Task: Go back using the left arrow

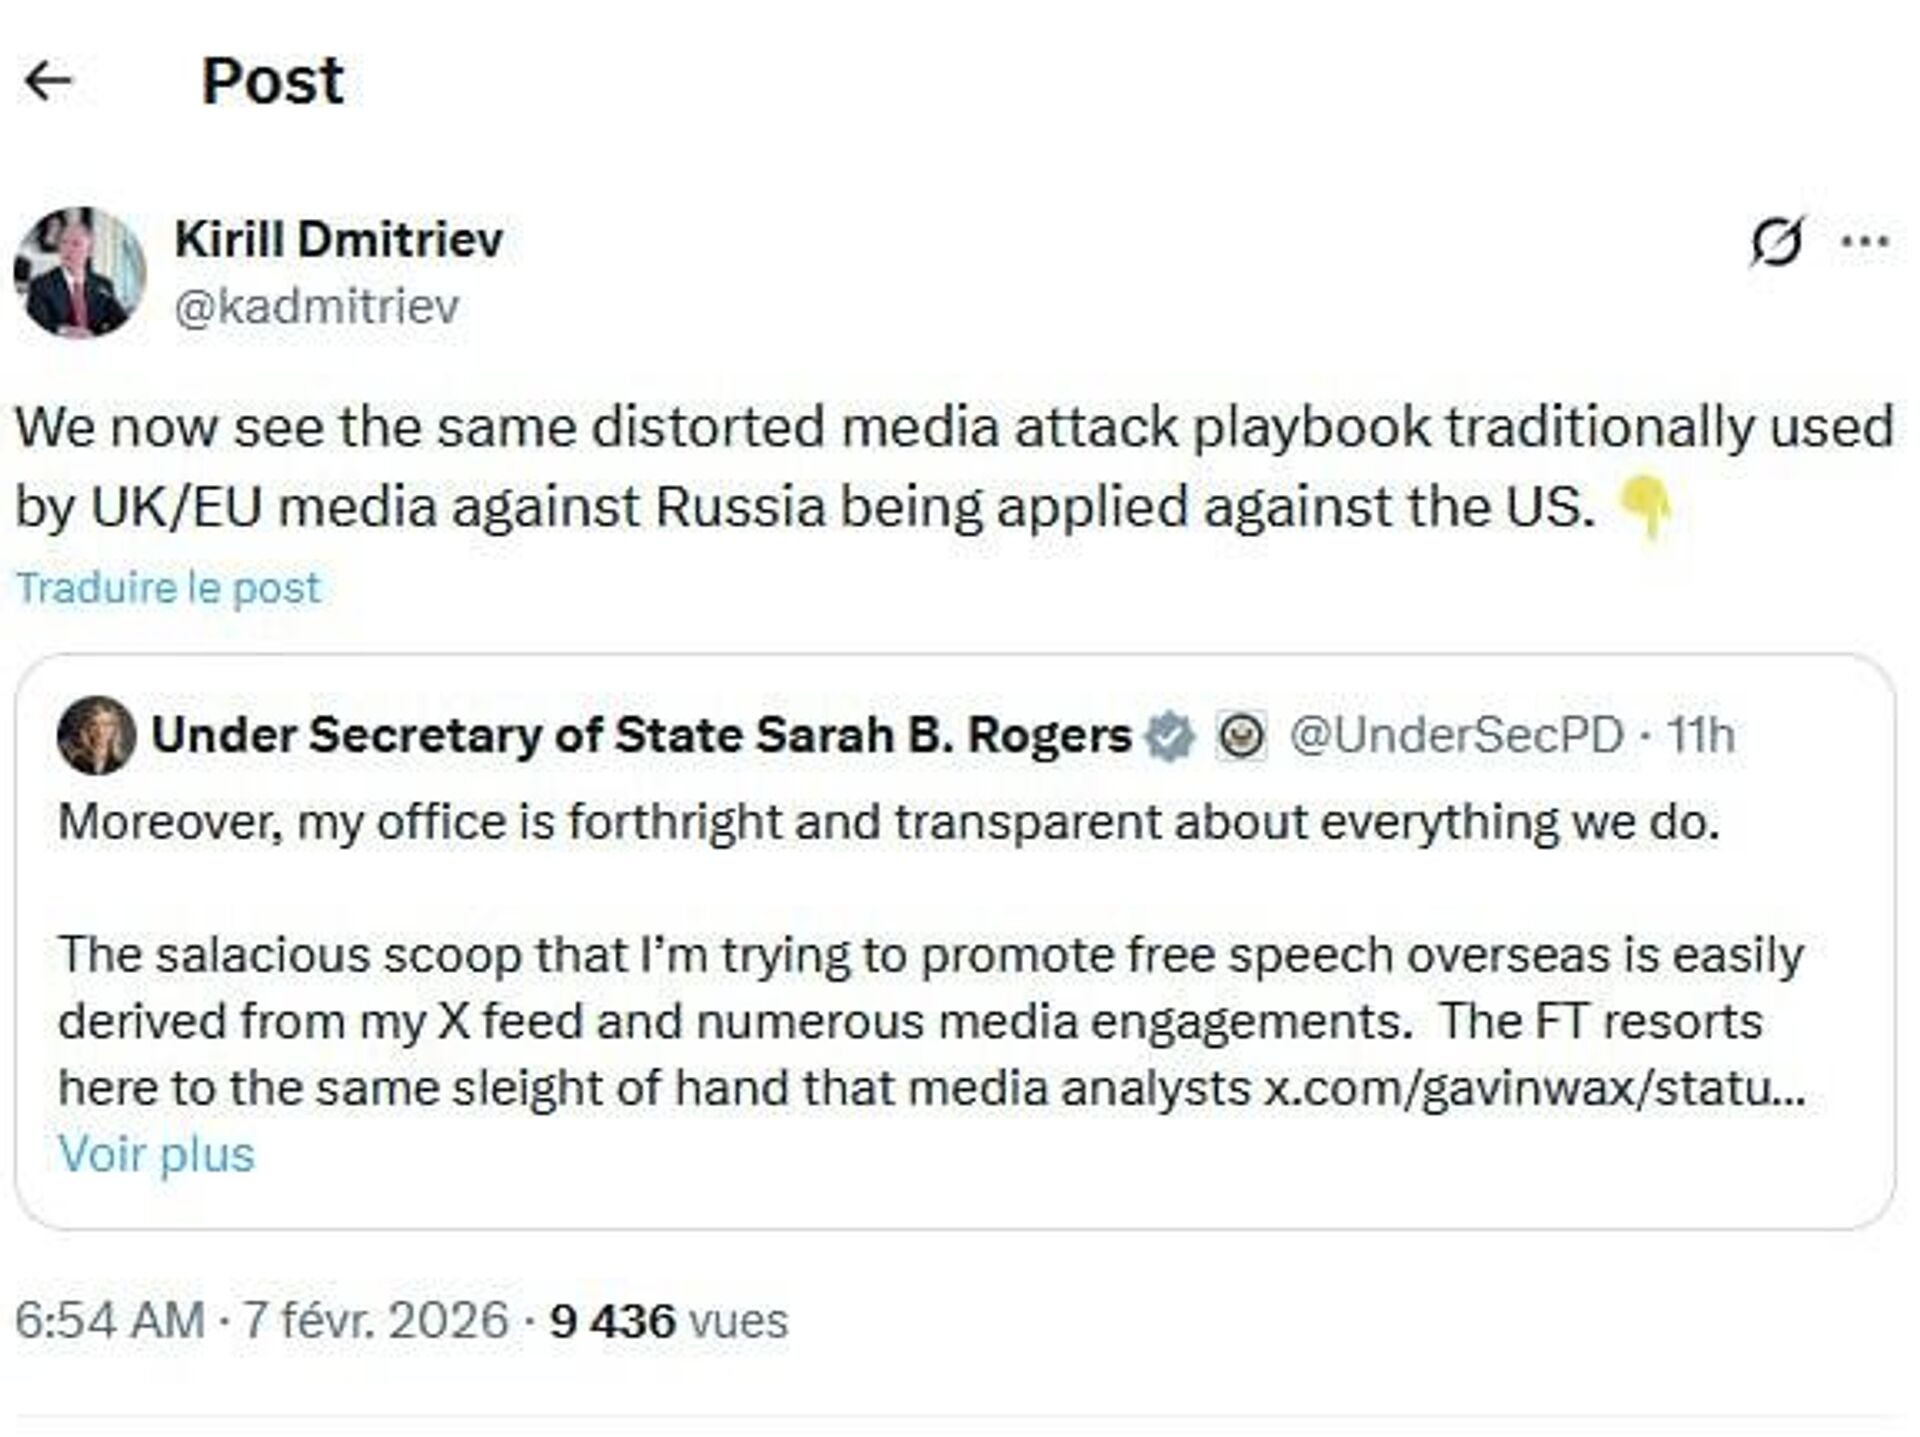Action: click(48, 81)
